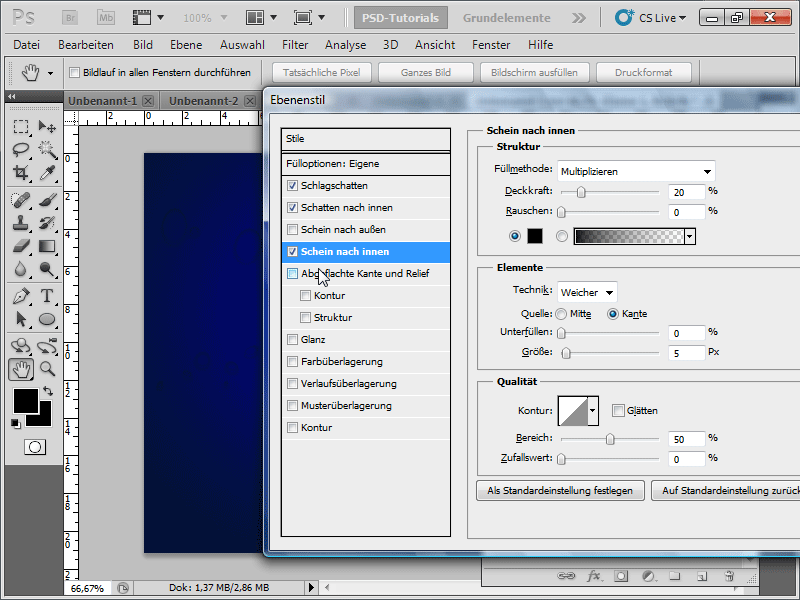Select the PSD-Tutorials workspace
Viewport: 800px width, 600px height.
click(x=401, y=18)
